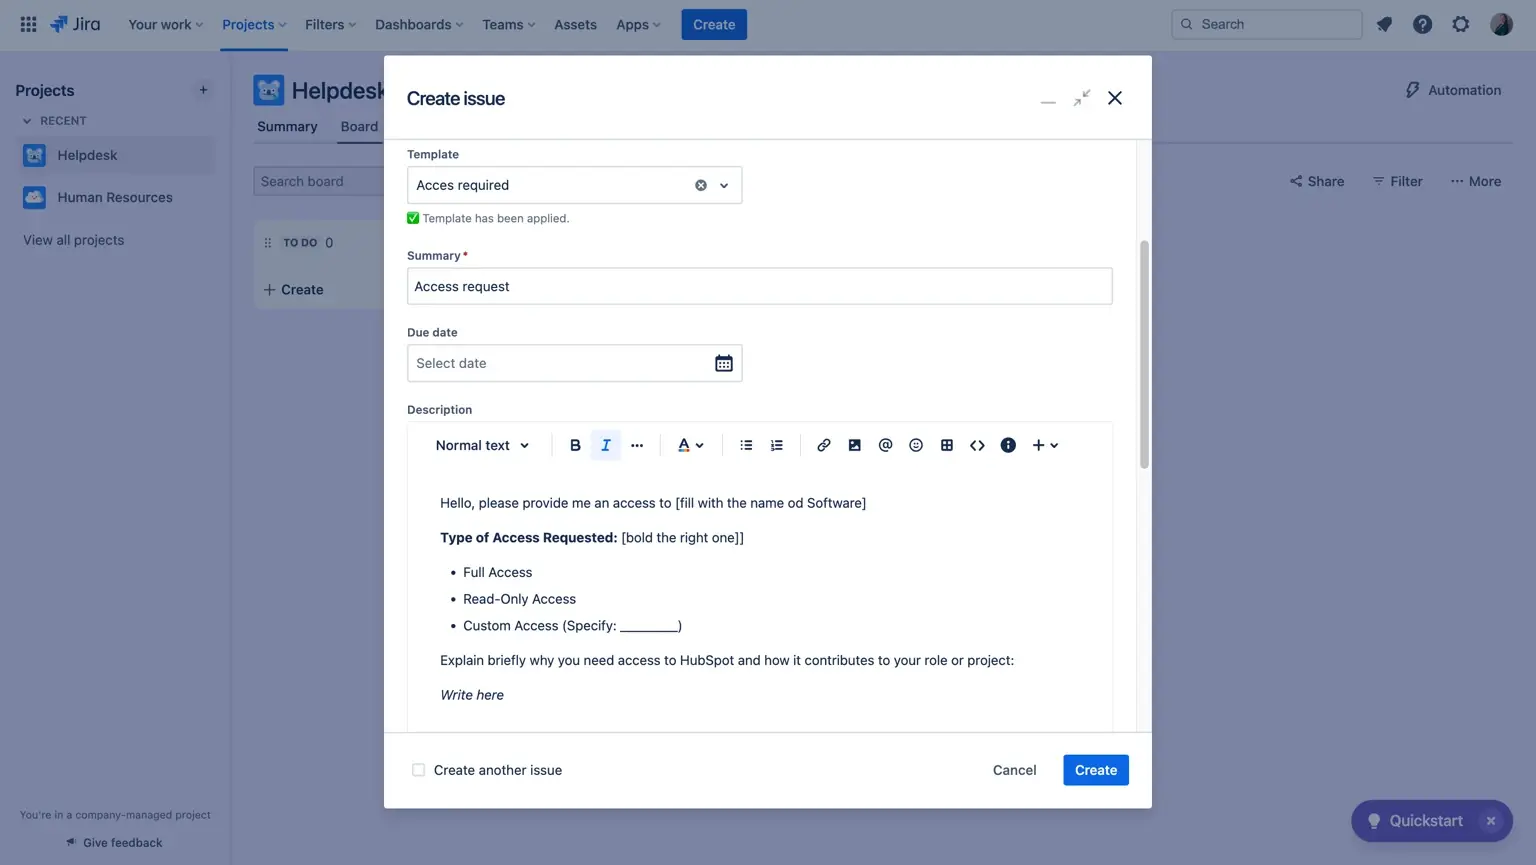Insert a link into the description

pos(823,445)
